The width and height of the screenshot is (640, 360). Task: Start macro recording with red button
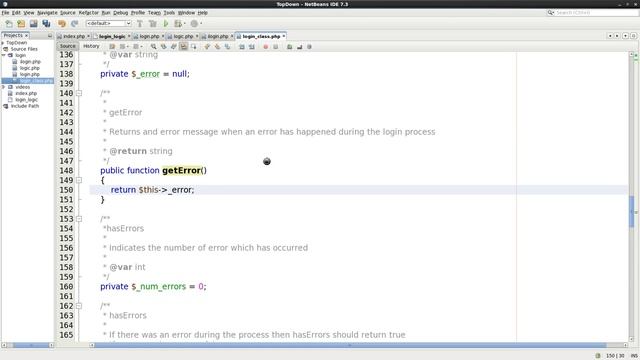[x=266, y=47]
